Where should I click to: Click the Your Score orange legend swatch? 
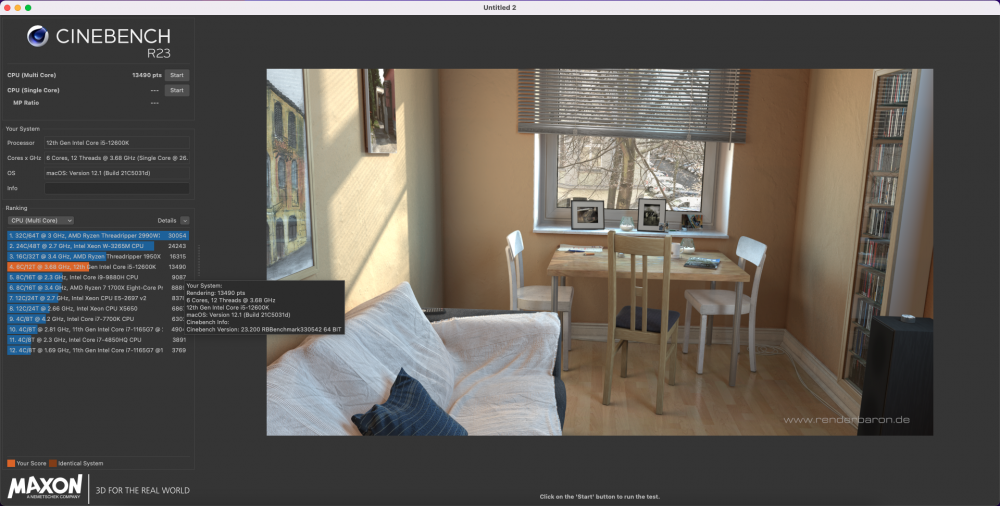tap(11, 463)
